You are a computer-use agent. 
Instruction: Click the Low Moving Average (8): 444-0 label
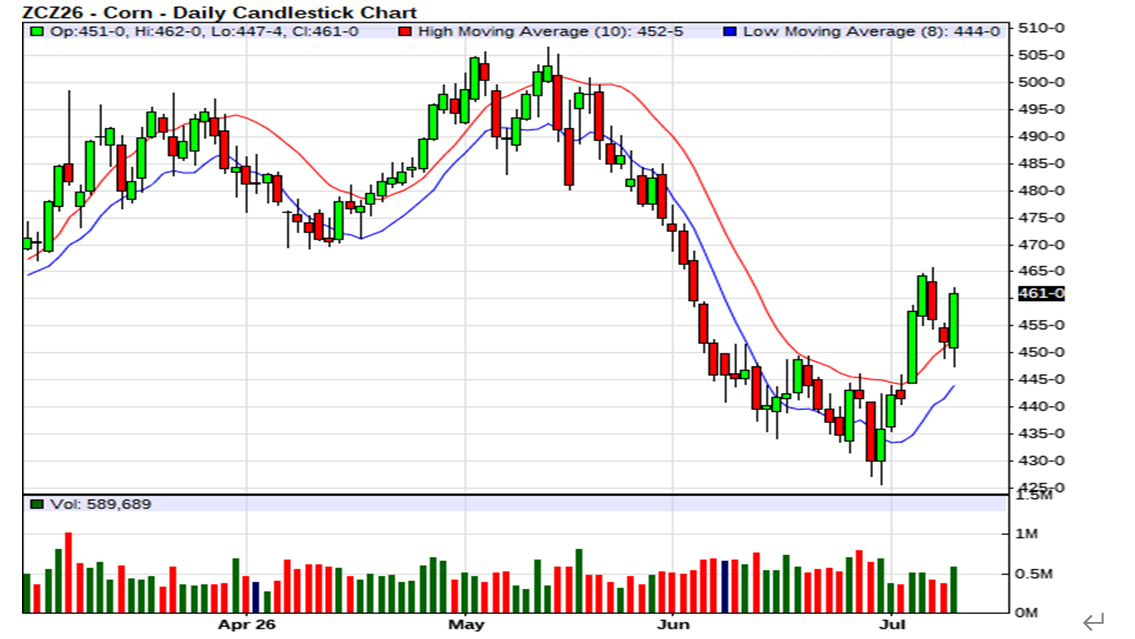point(872,32)
